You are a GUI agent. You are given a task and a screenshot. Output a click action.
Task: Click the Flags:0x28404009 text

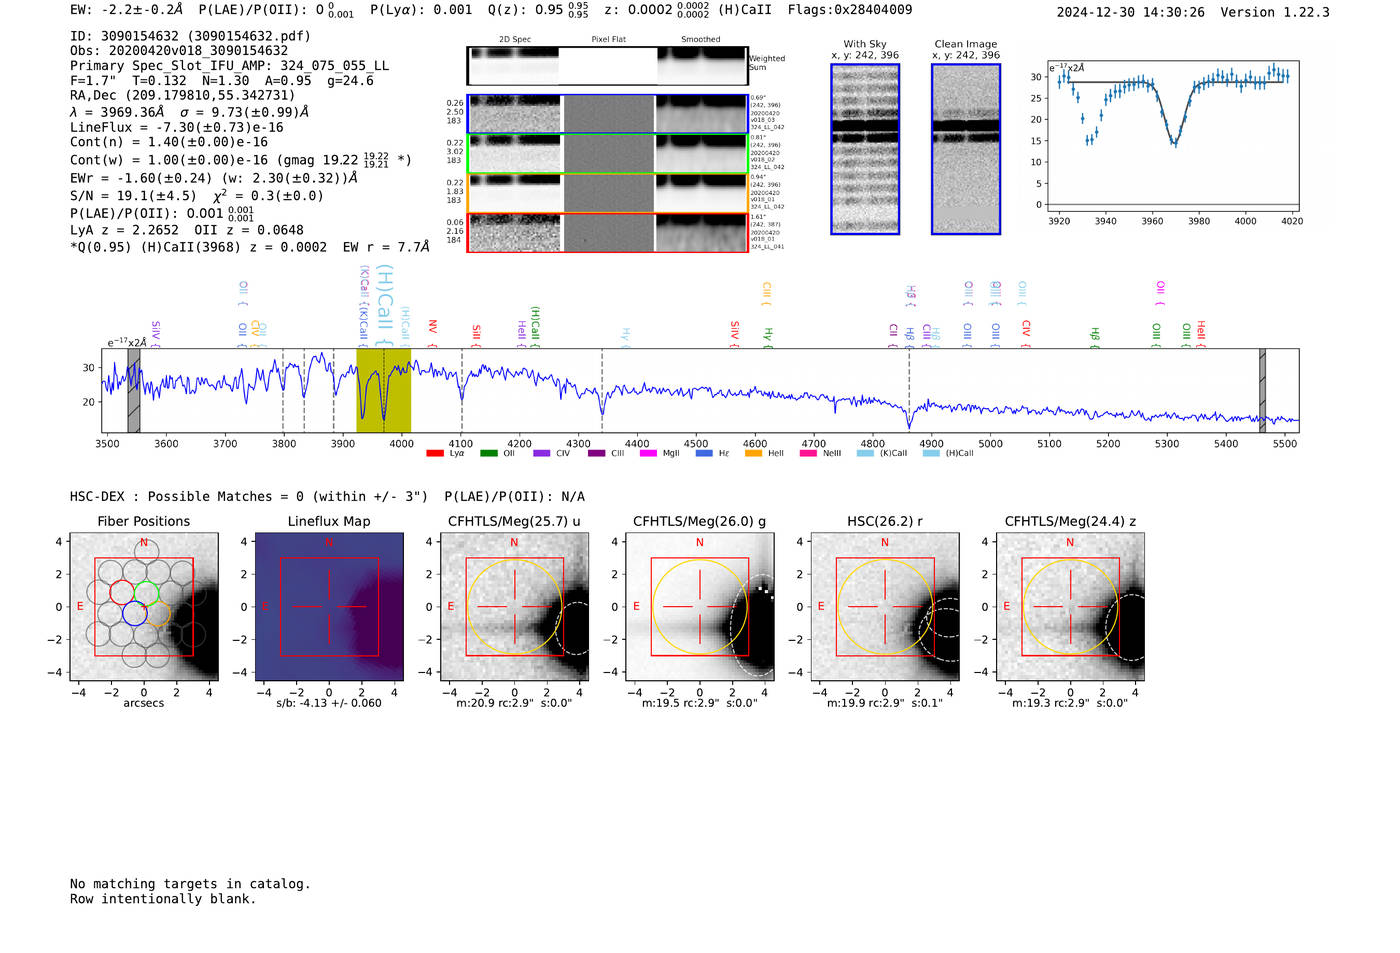[850, 10]
